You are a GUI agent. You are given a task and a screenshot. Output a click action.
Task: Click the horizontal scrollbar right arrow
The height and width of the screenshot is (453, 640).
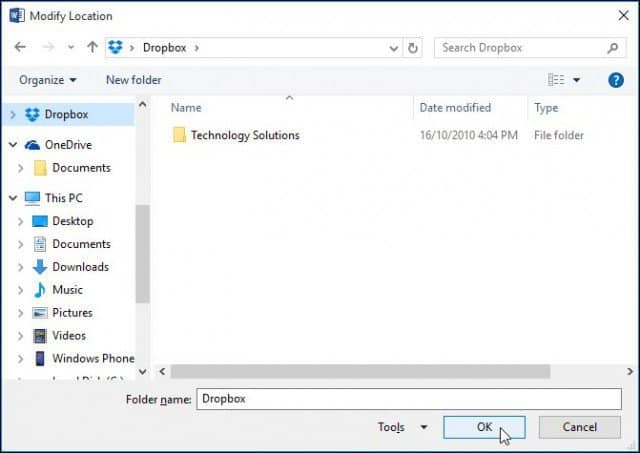[x=630, y=371]
